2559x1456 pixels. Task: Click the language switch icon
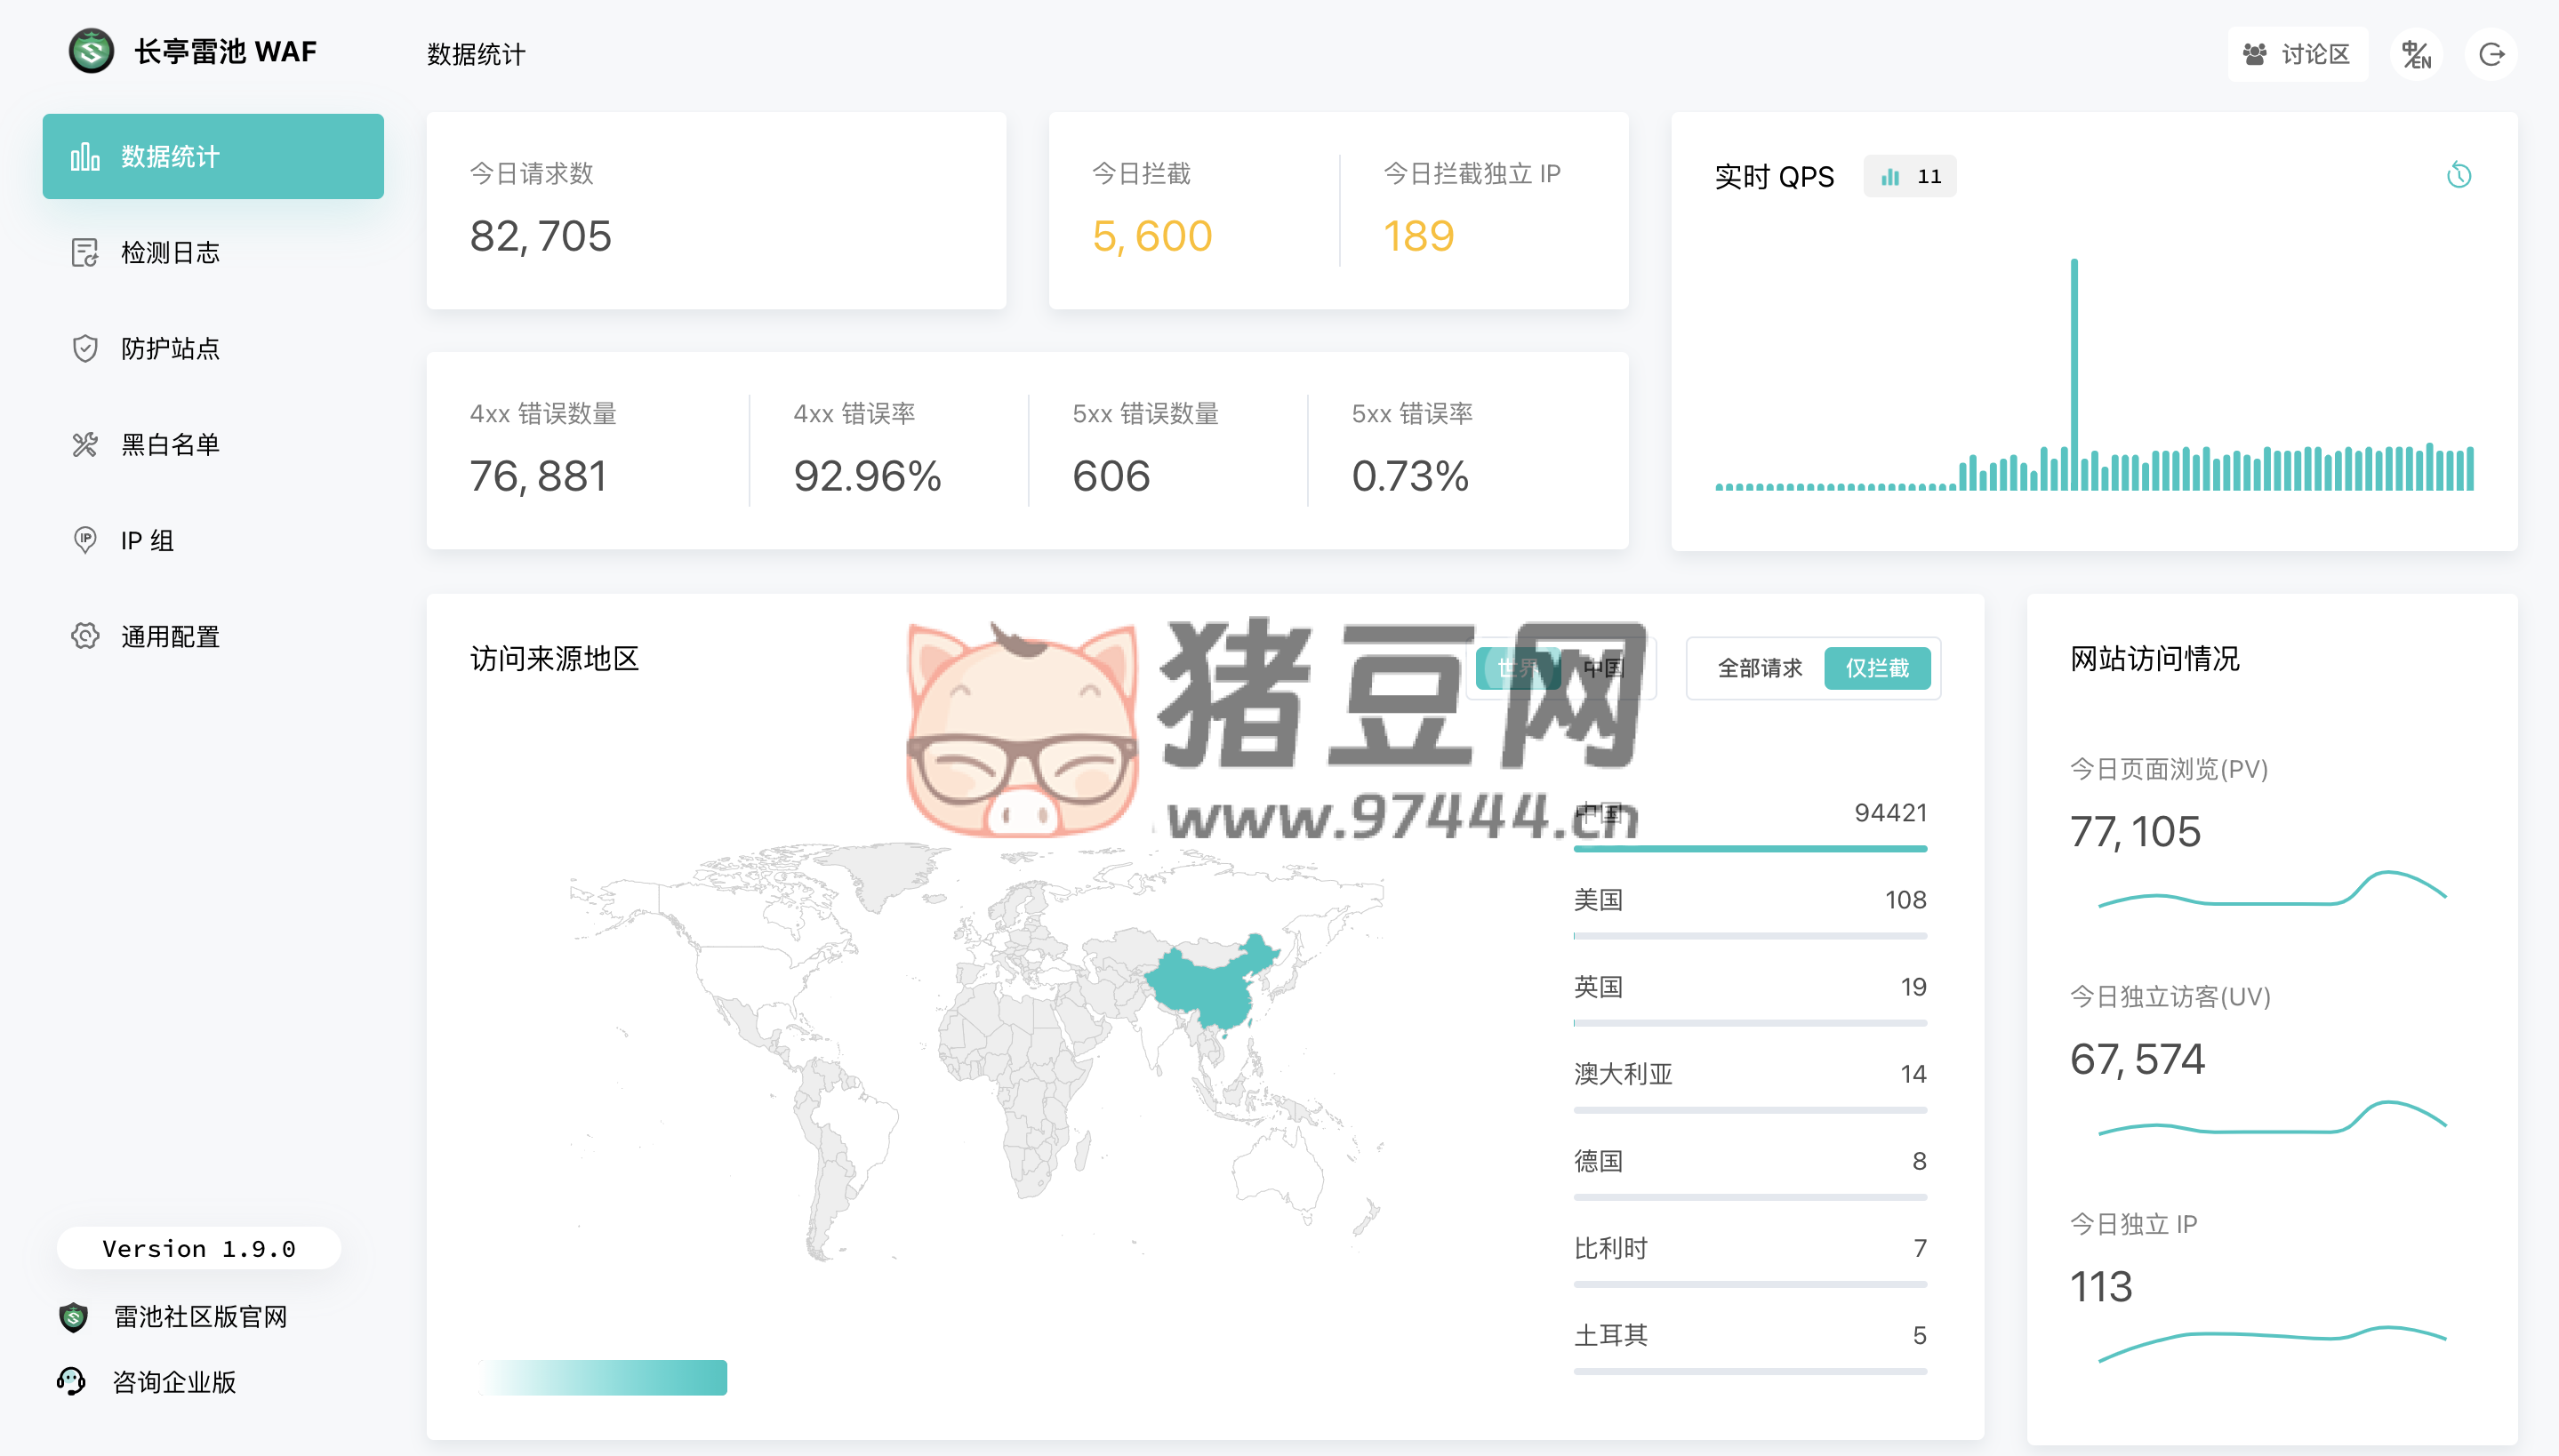[2416, 54]
